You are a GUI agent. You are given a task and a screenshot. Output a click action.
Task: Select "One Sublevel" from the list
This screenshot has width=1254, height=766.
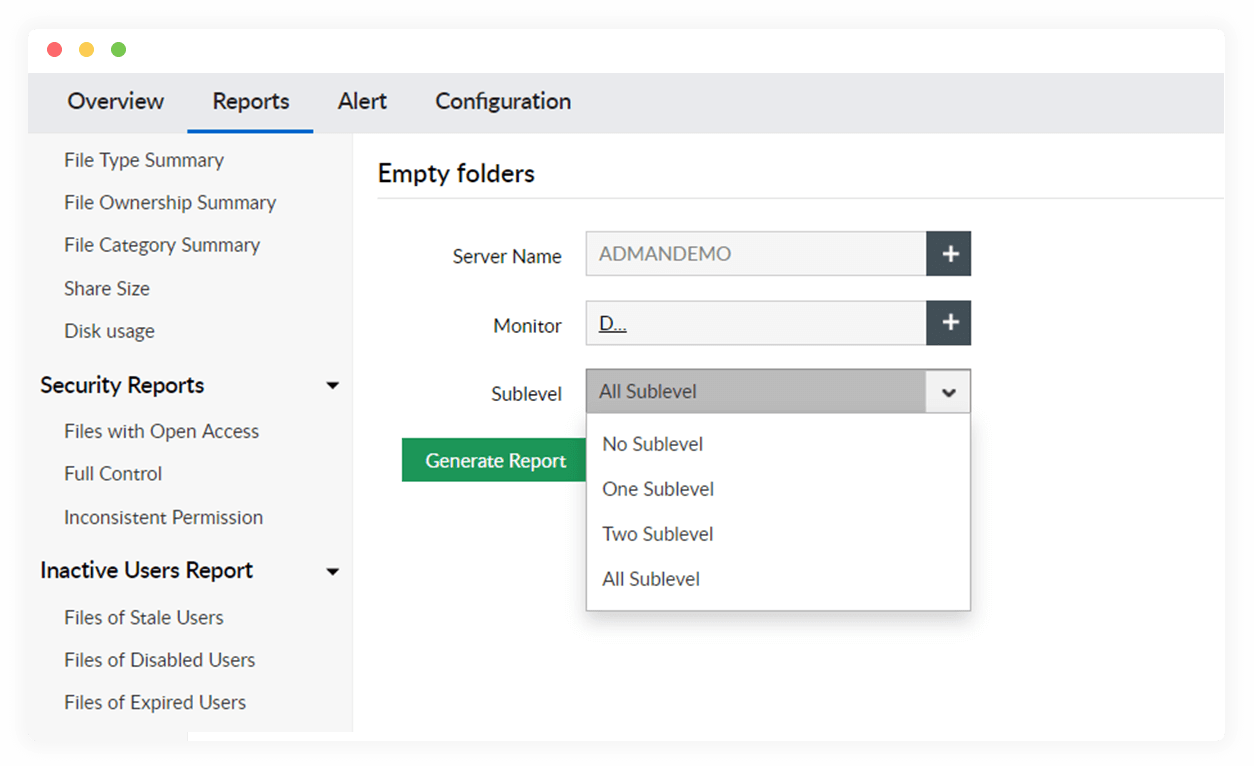pos(657,489)
